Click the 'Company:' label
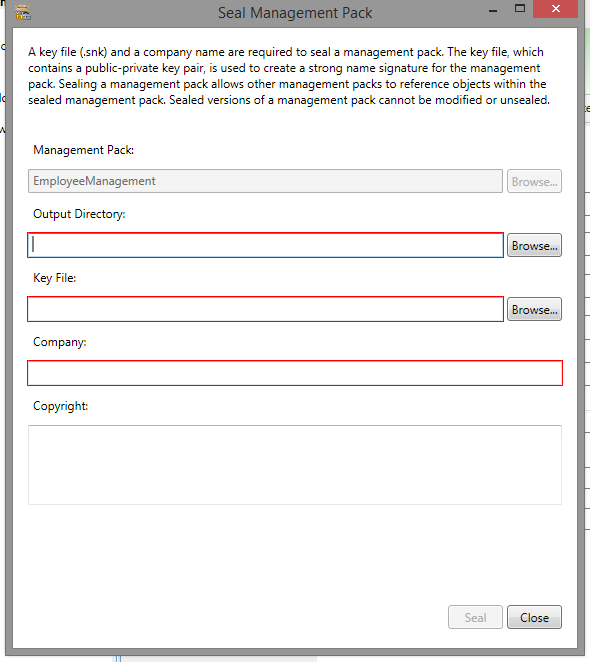 (x=60, y=342)
